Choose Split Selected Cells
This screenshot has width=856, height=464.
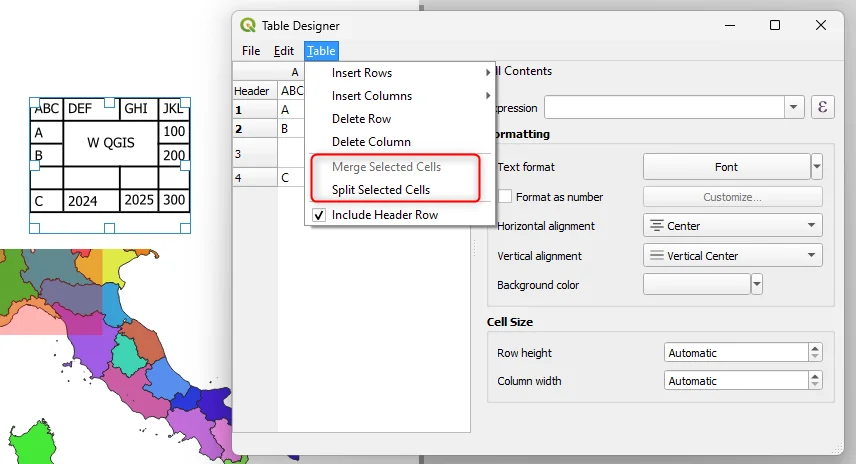tap(381, 190)
